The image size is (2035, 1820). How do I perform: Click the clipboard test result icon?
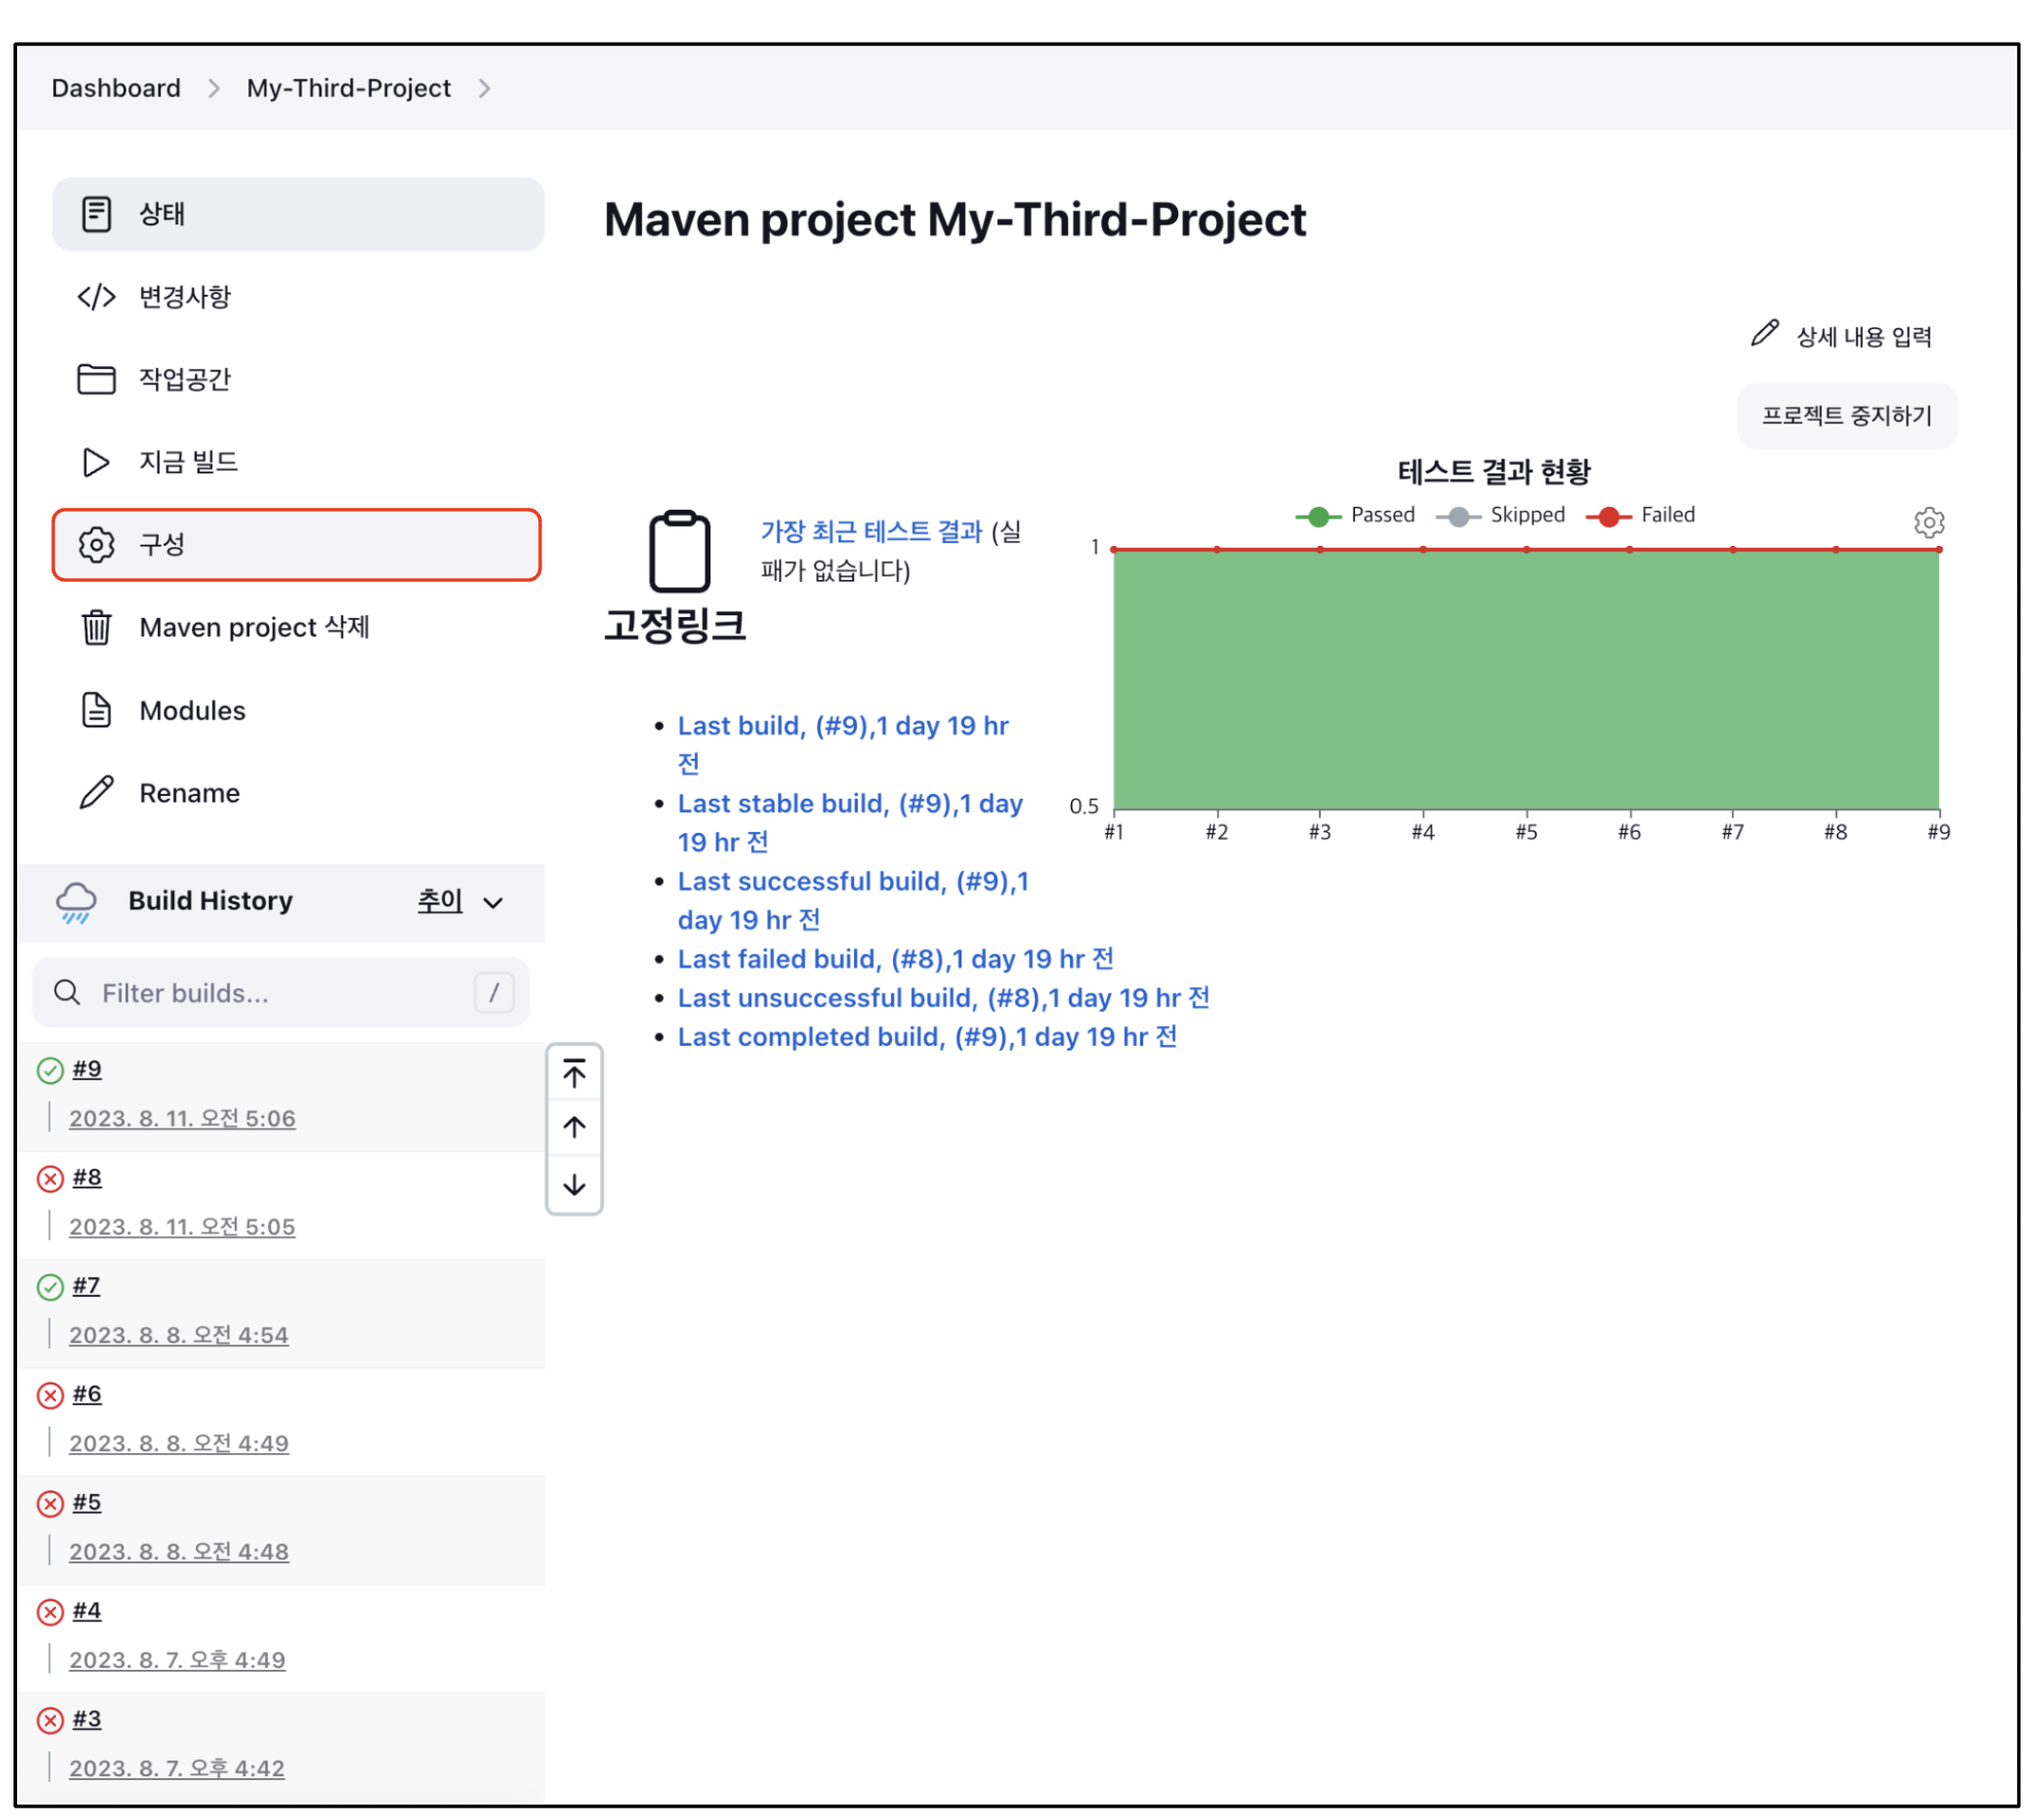pyautogui.click(x=679, y=551)
